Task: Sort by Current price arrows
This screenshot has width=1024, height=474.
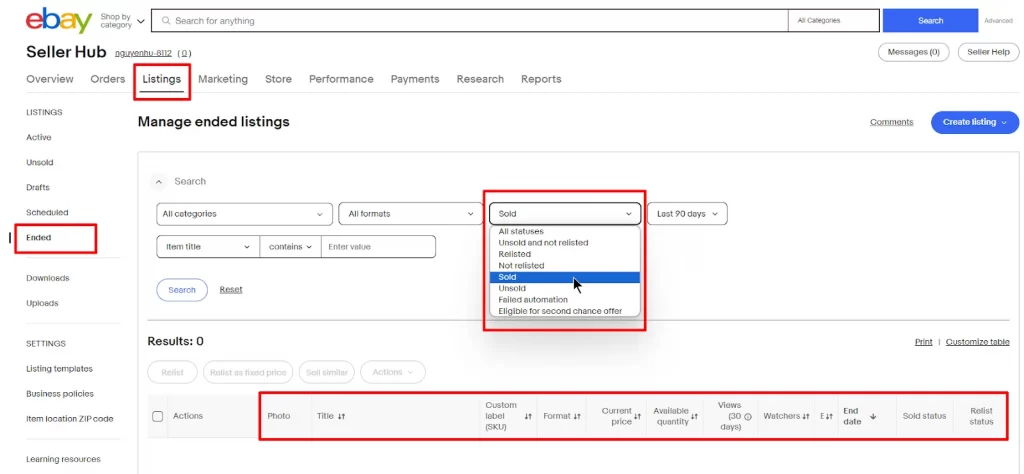Action: pos(637,416)
